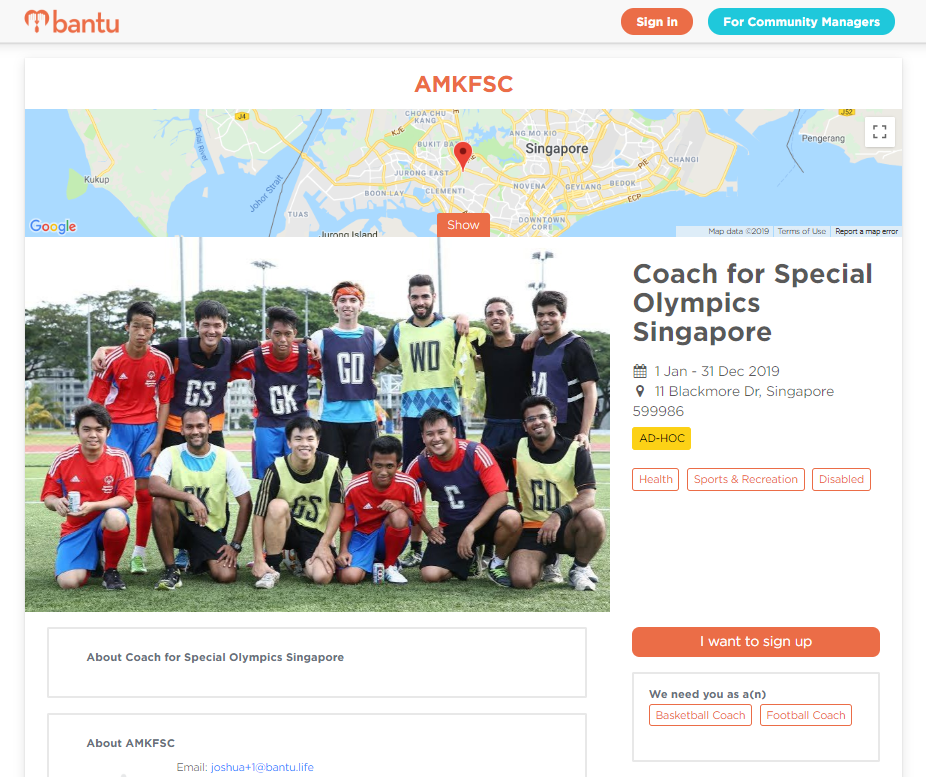Screen dimensions: 926x777
Task: Click the AD-HOC yellow badge
Action: pos(661,439)
